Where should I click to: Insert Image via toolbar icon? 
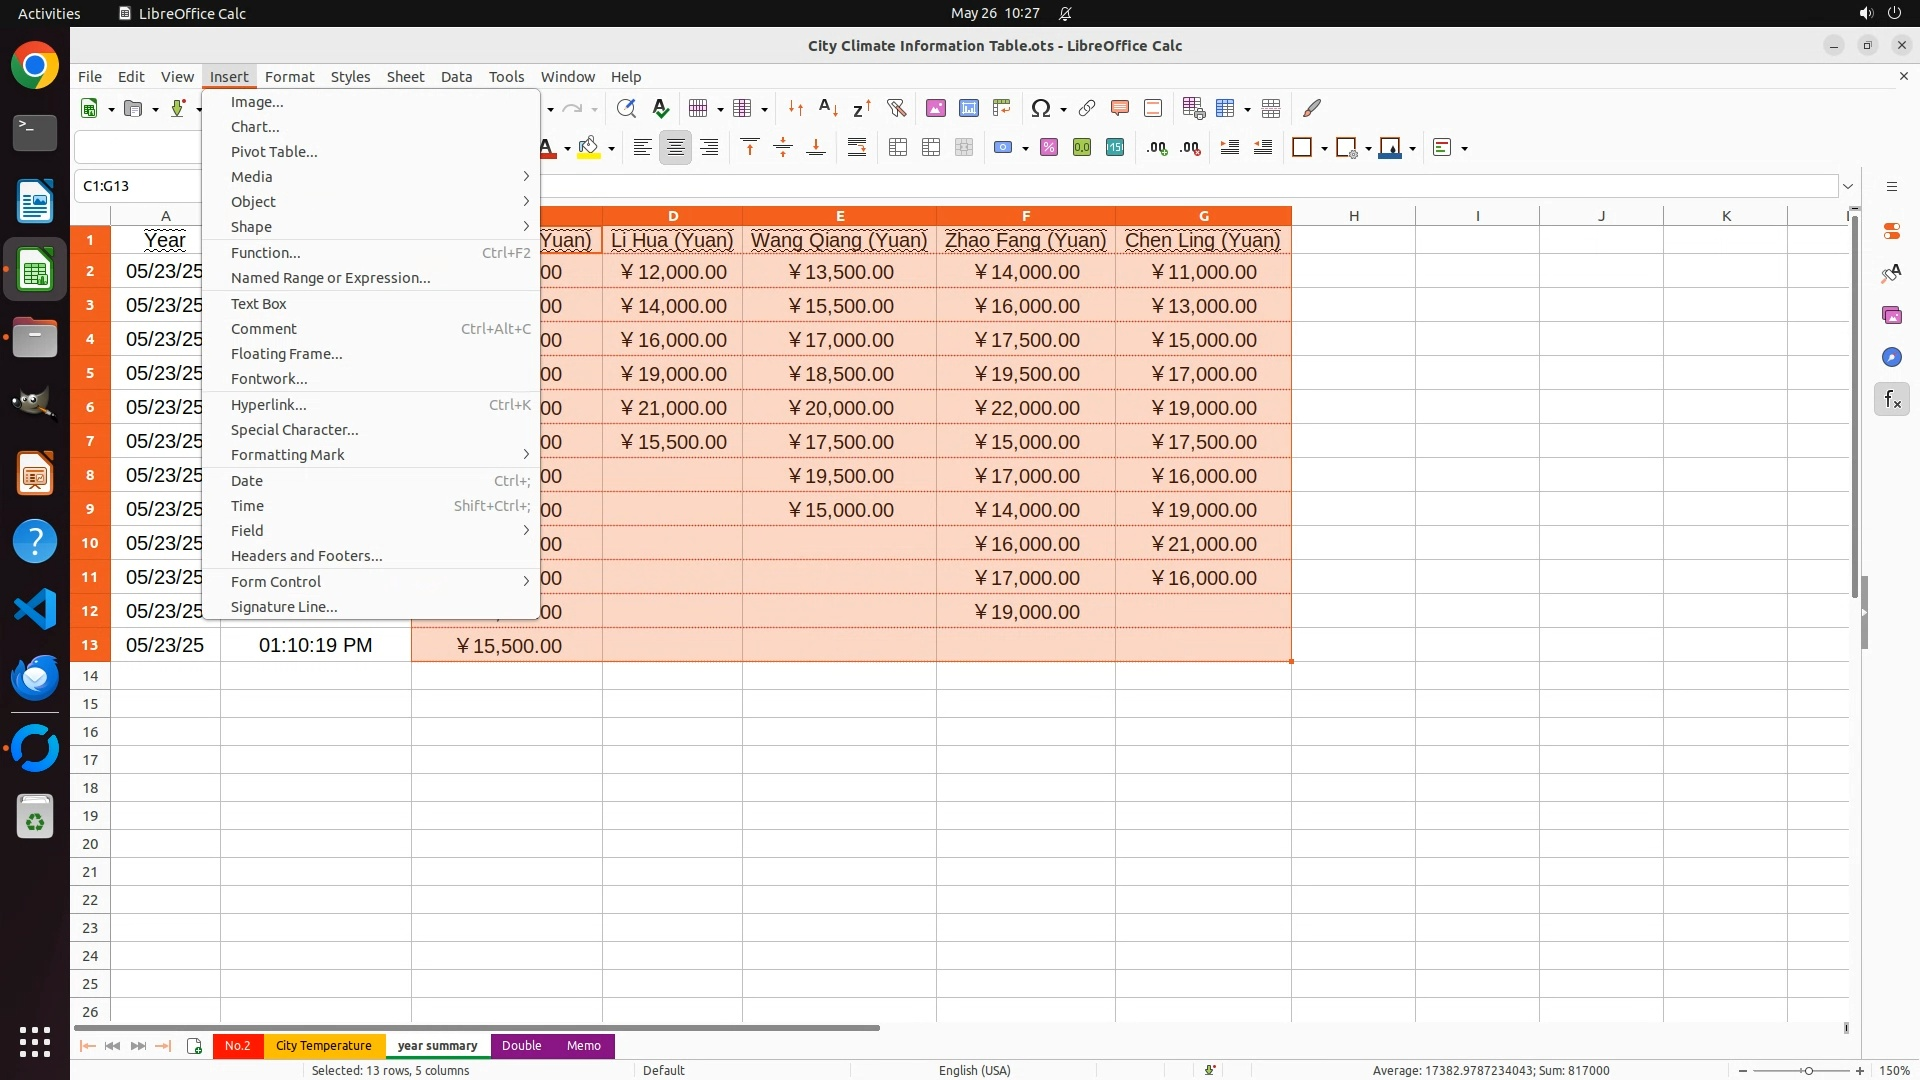coord(936,108)
